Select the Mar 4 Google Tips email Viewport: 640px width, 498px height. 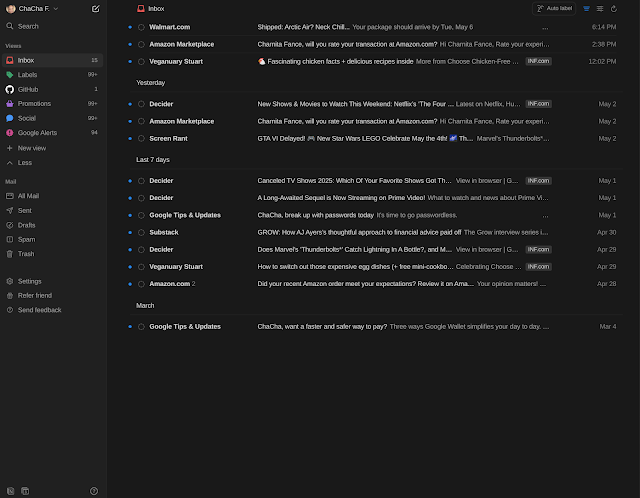pos(141,327)
